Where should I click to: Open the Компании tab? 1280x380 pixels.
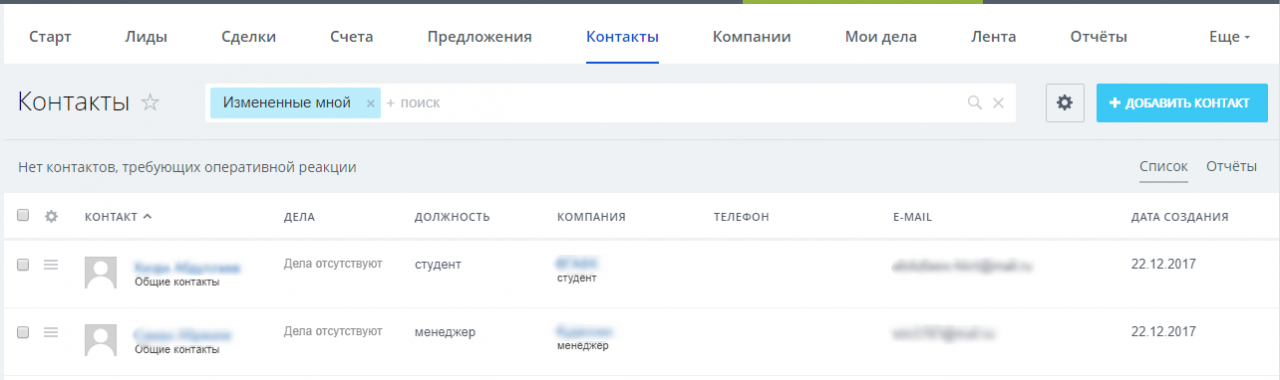point(752,37)
